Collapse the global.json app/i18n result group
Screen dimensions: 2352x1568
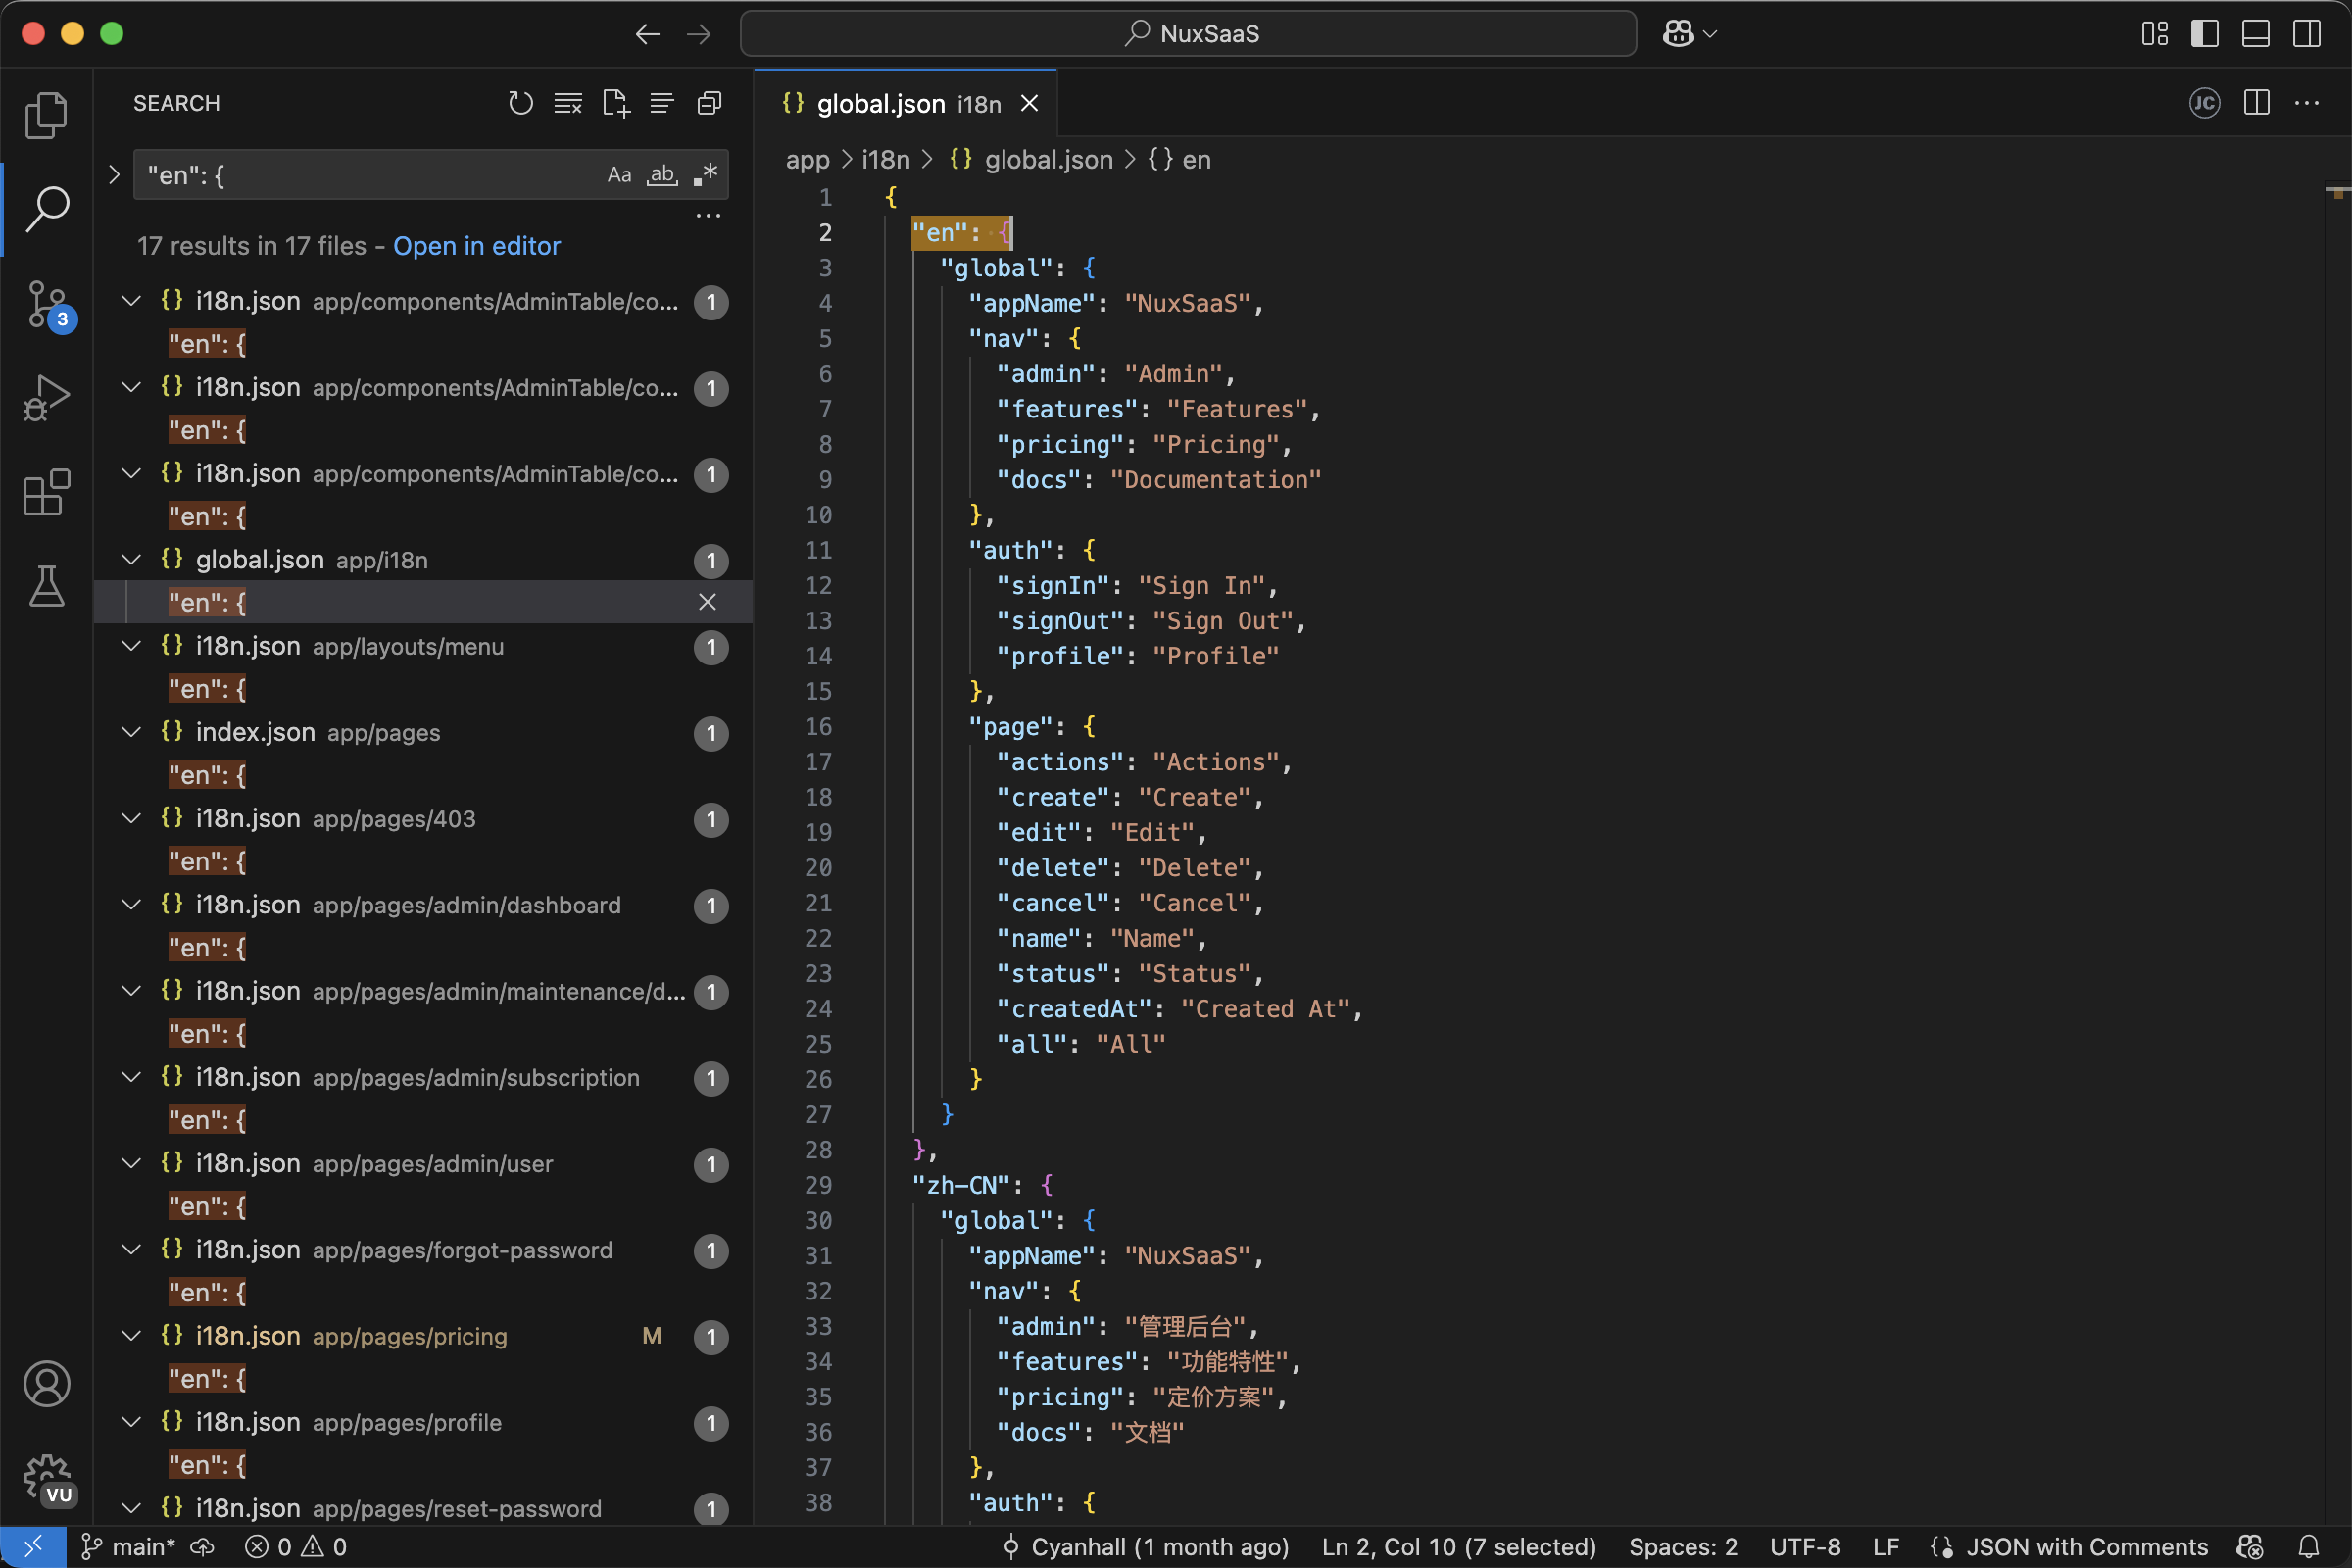pos(131,560)
